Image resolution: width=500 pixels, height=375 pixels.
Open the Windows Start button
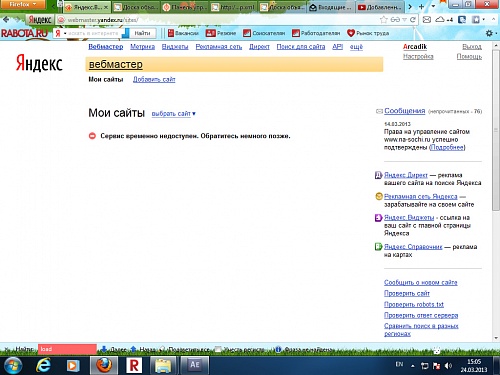point(13,366)
